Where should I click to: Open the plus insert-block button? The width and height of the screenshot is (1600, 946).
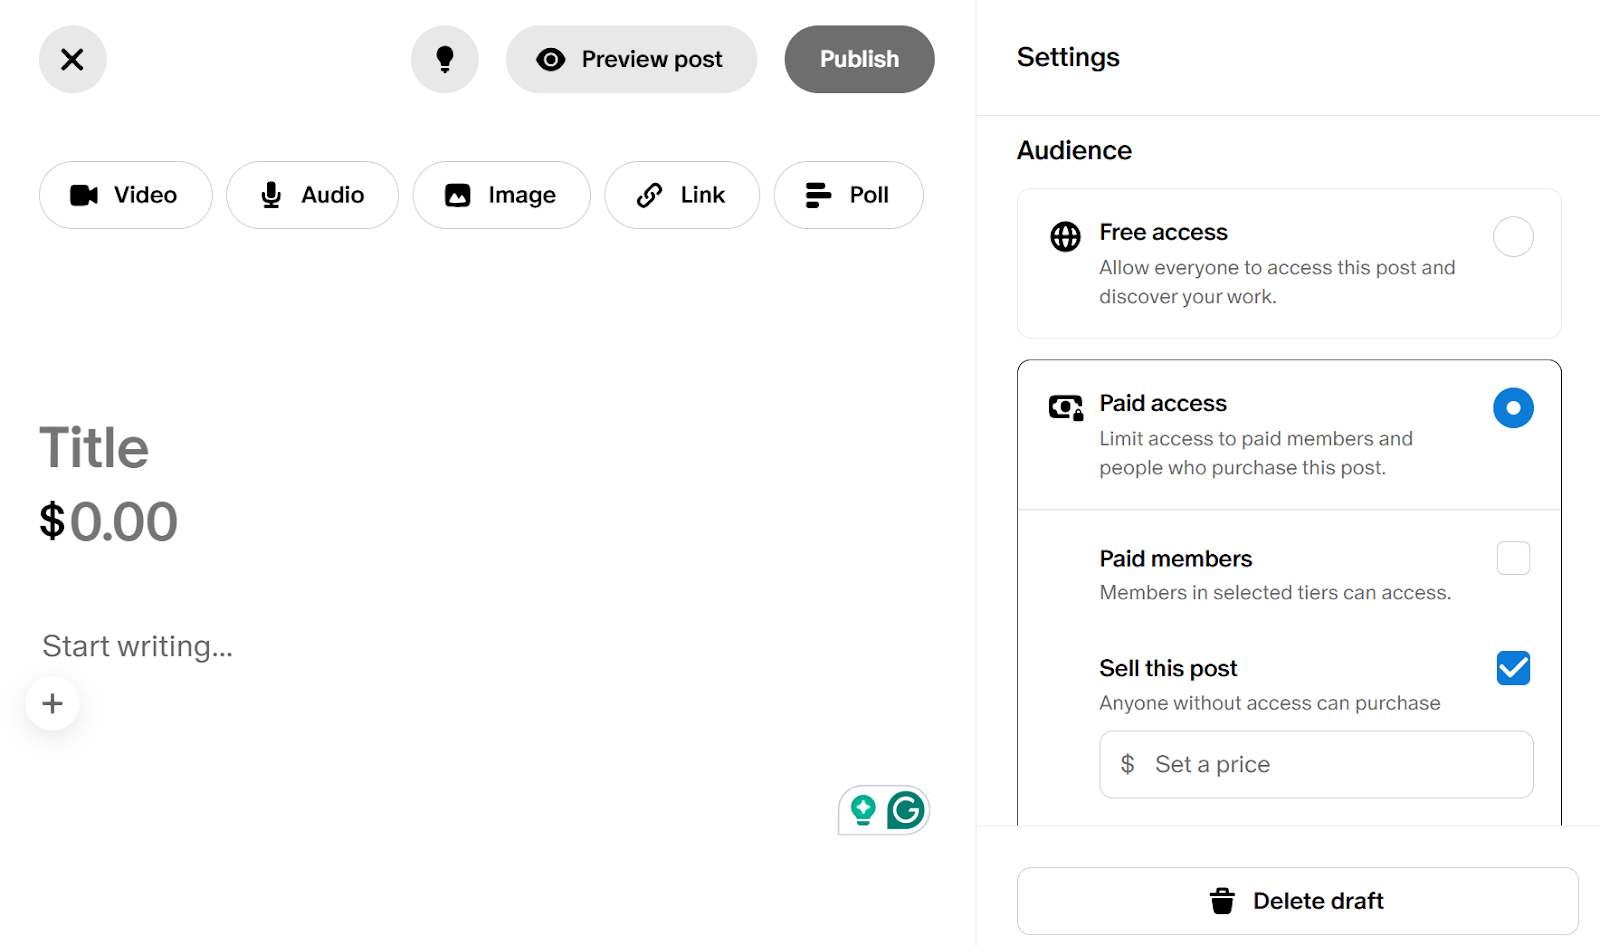click(52, 703)
